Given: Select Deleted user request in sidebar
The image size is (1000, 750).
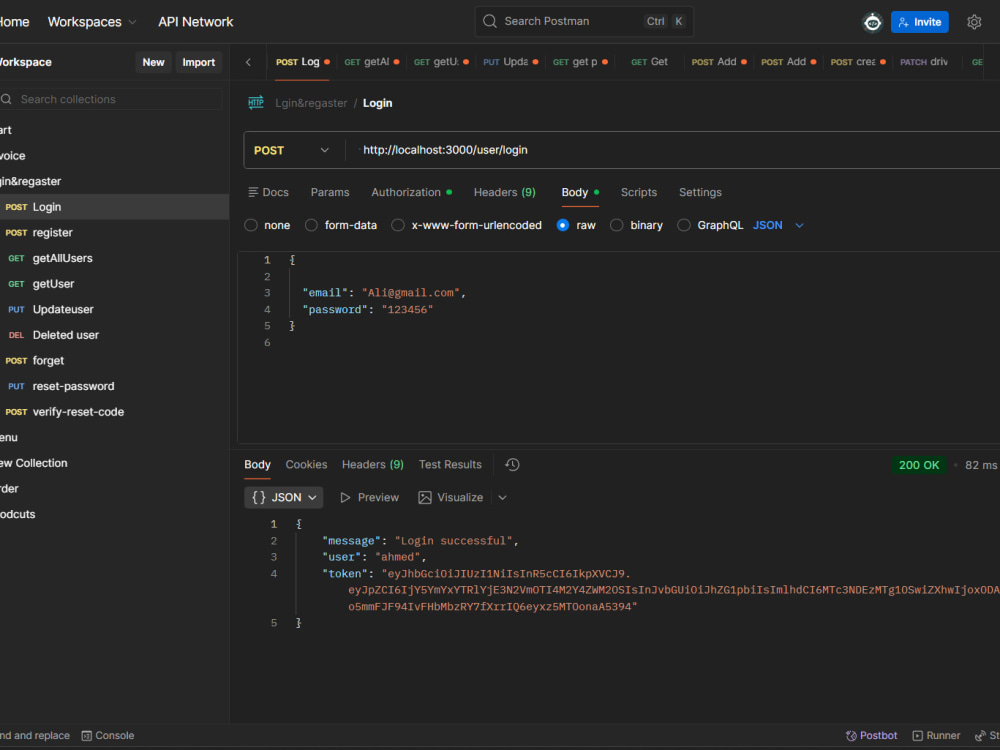Looking at the screenshot, I should (114, 335).
